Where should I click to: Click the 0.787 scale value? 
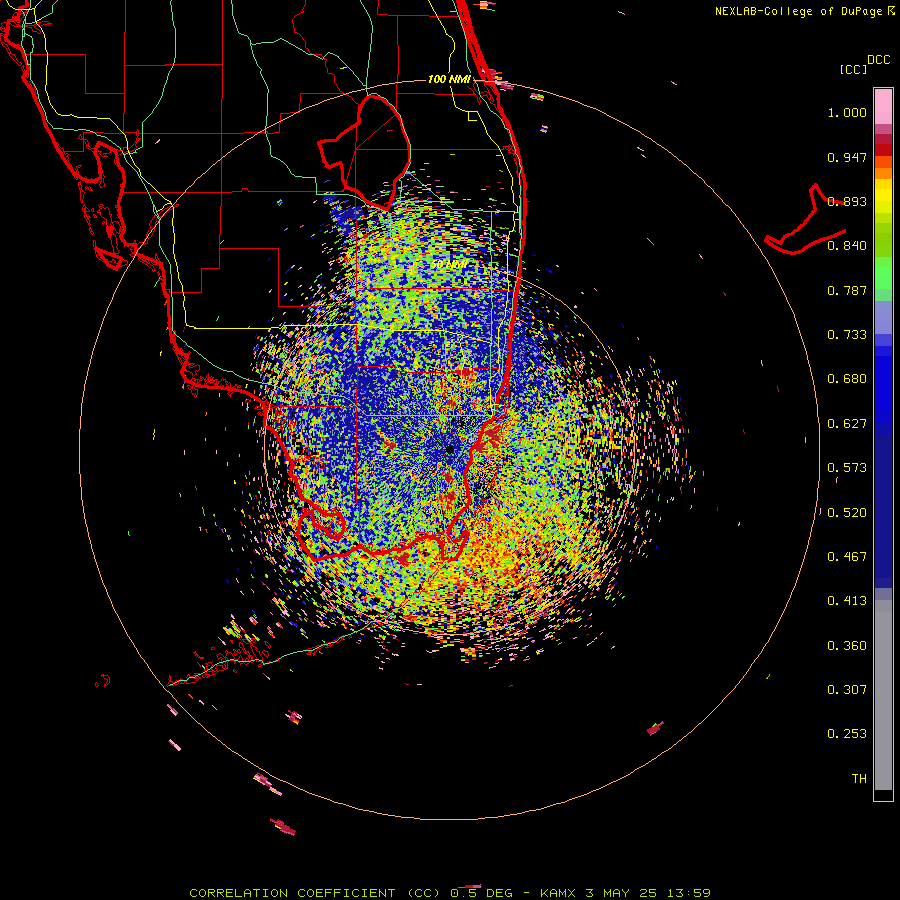(847, 290)
